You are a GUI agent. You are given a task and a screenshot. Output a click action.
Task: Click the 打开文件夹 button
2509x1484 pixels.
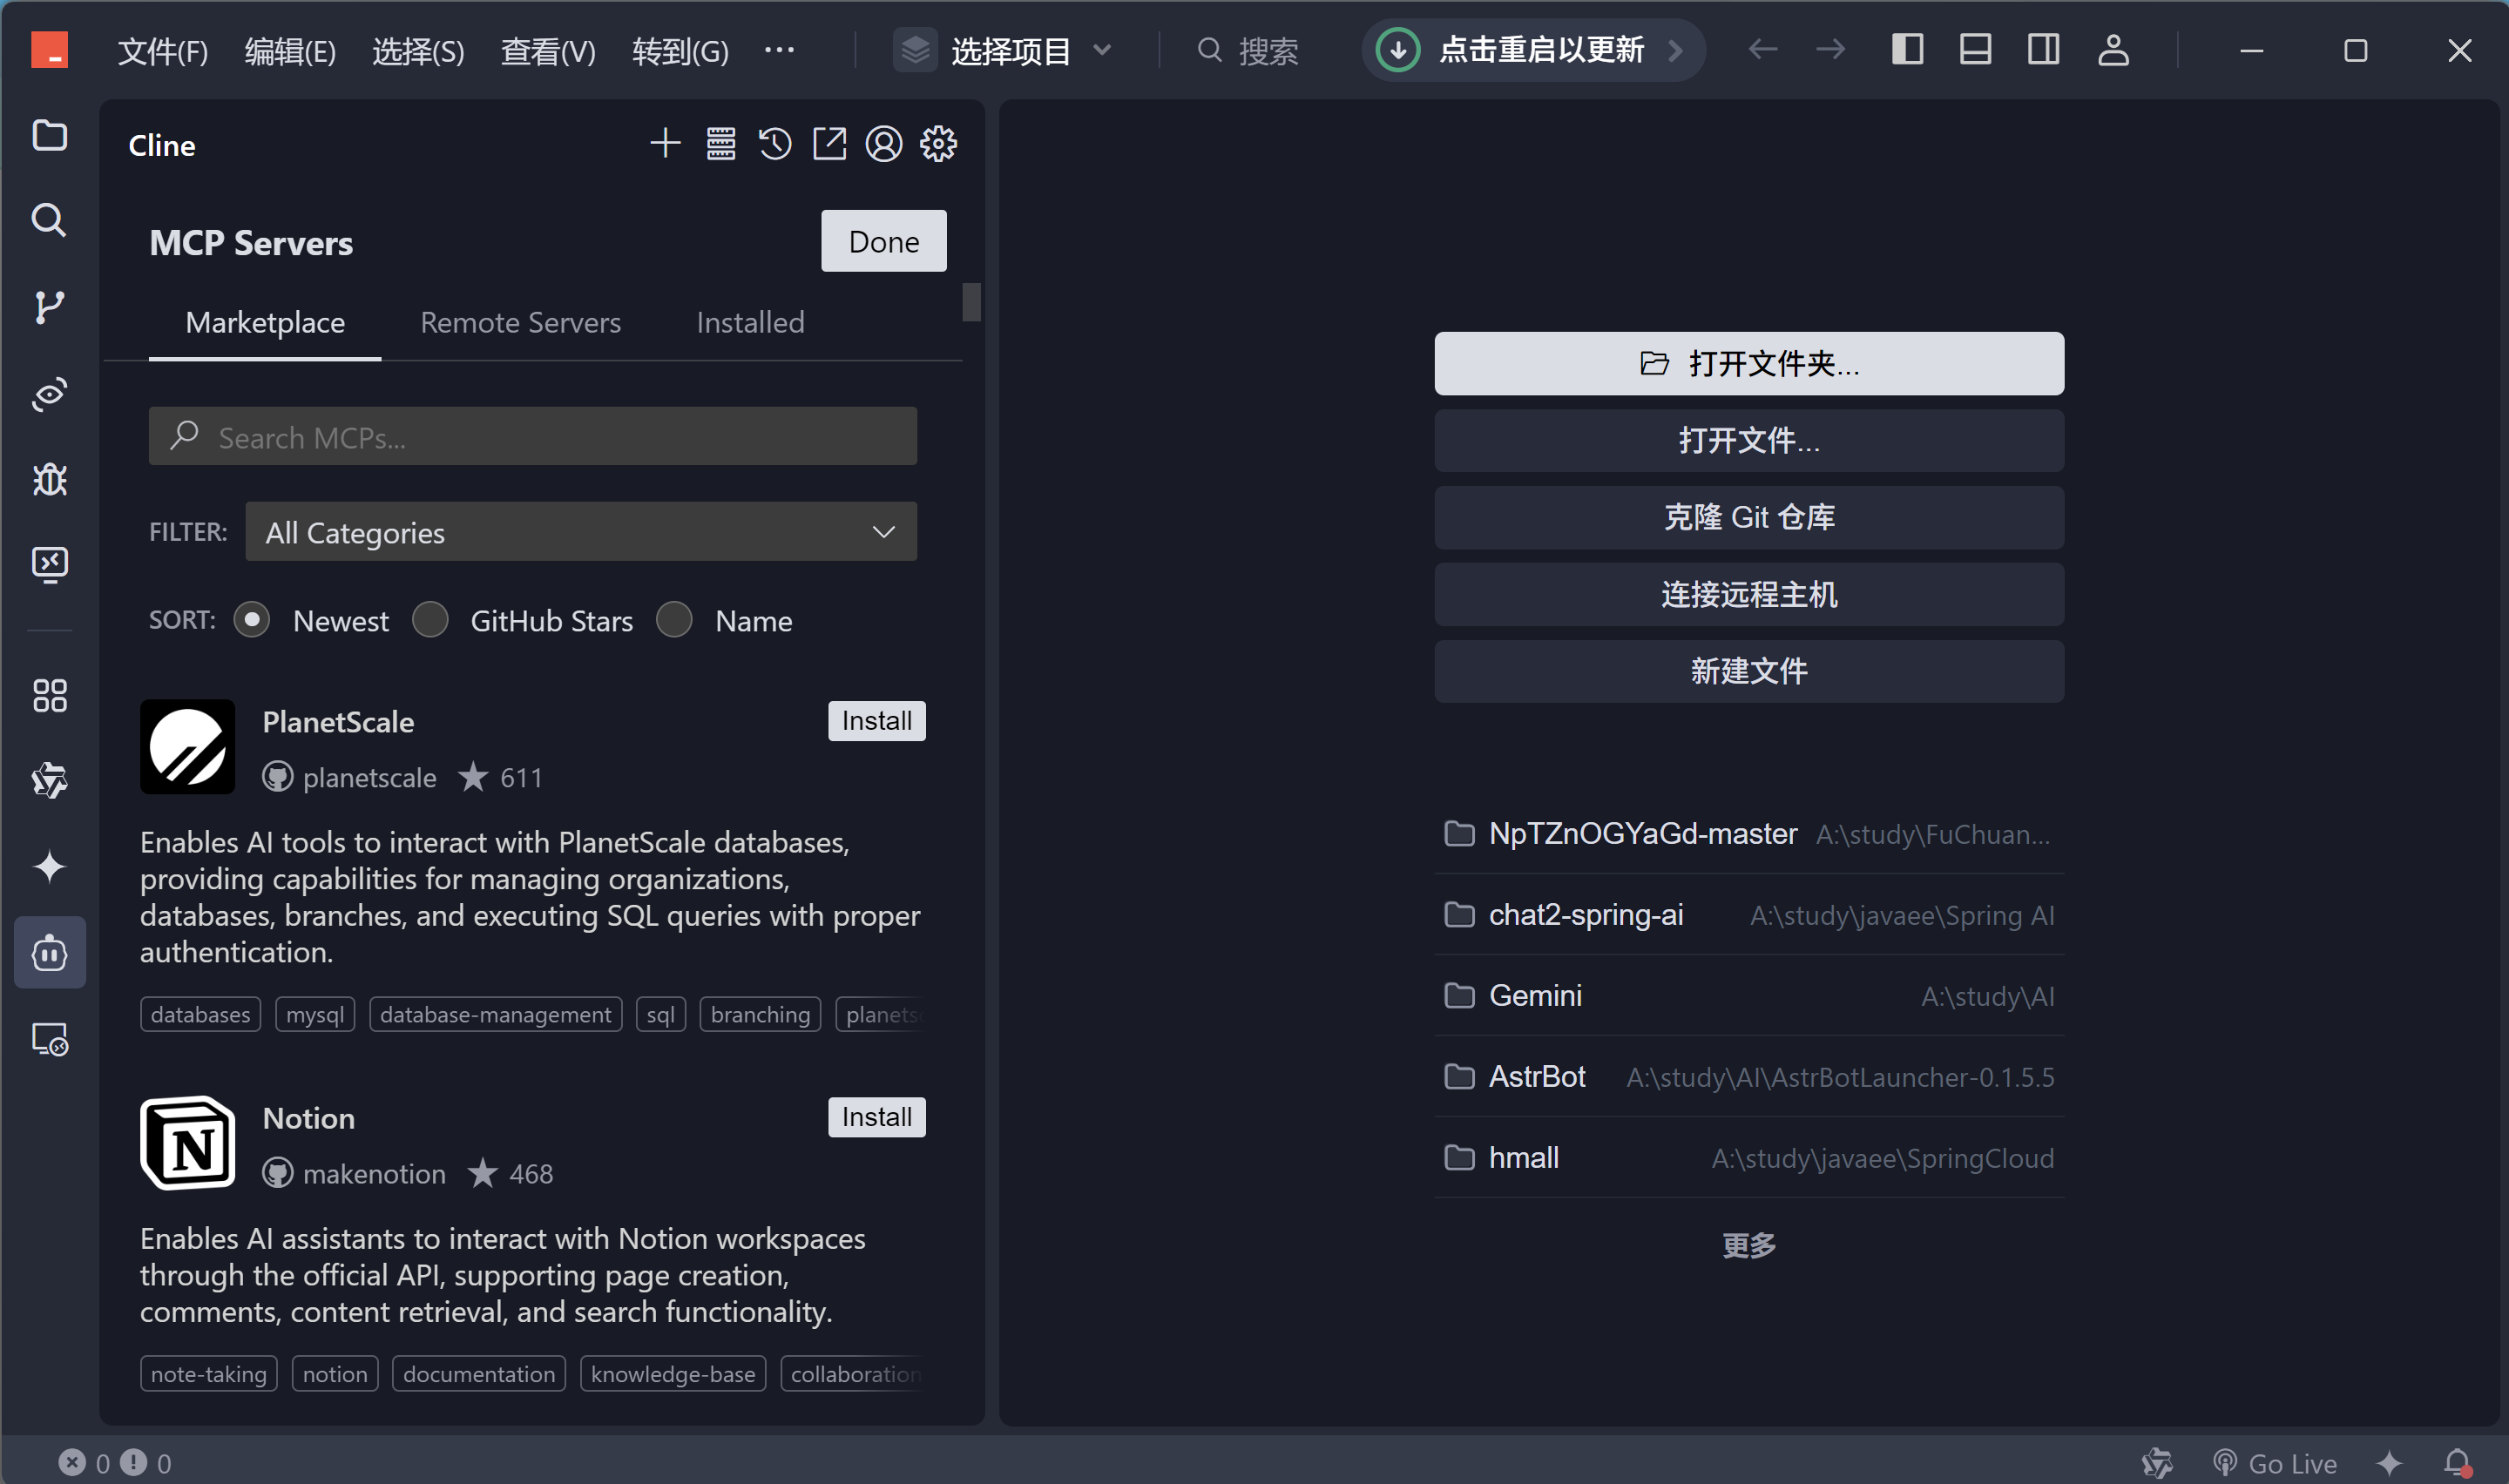1748,364
